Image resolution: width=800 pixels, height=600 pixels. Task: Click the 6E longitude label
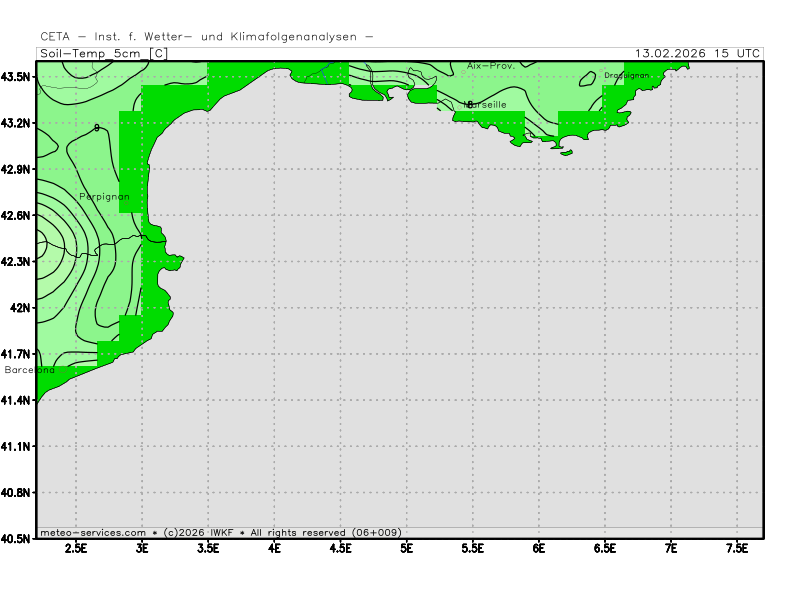[x=538, y=548]
